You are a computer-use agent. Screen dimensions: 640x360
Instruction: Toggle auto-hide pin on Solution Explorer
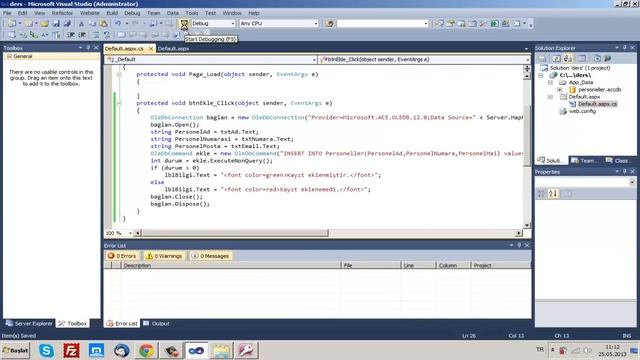tap(624, 48)
